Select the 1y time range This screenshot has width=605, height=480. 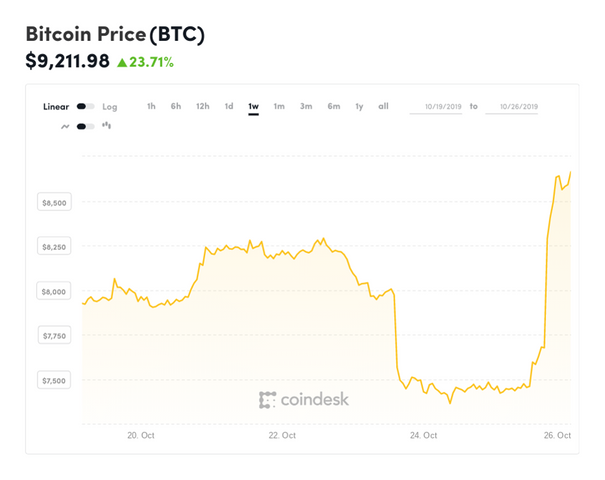click(359, 106)
